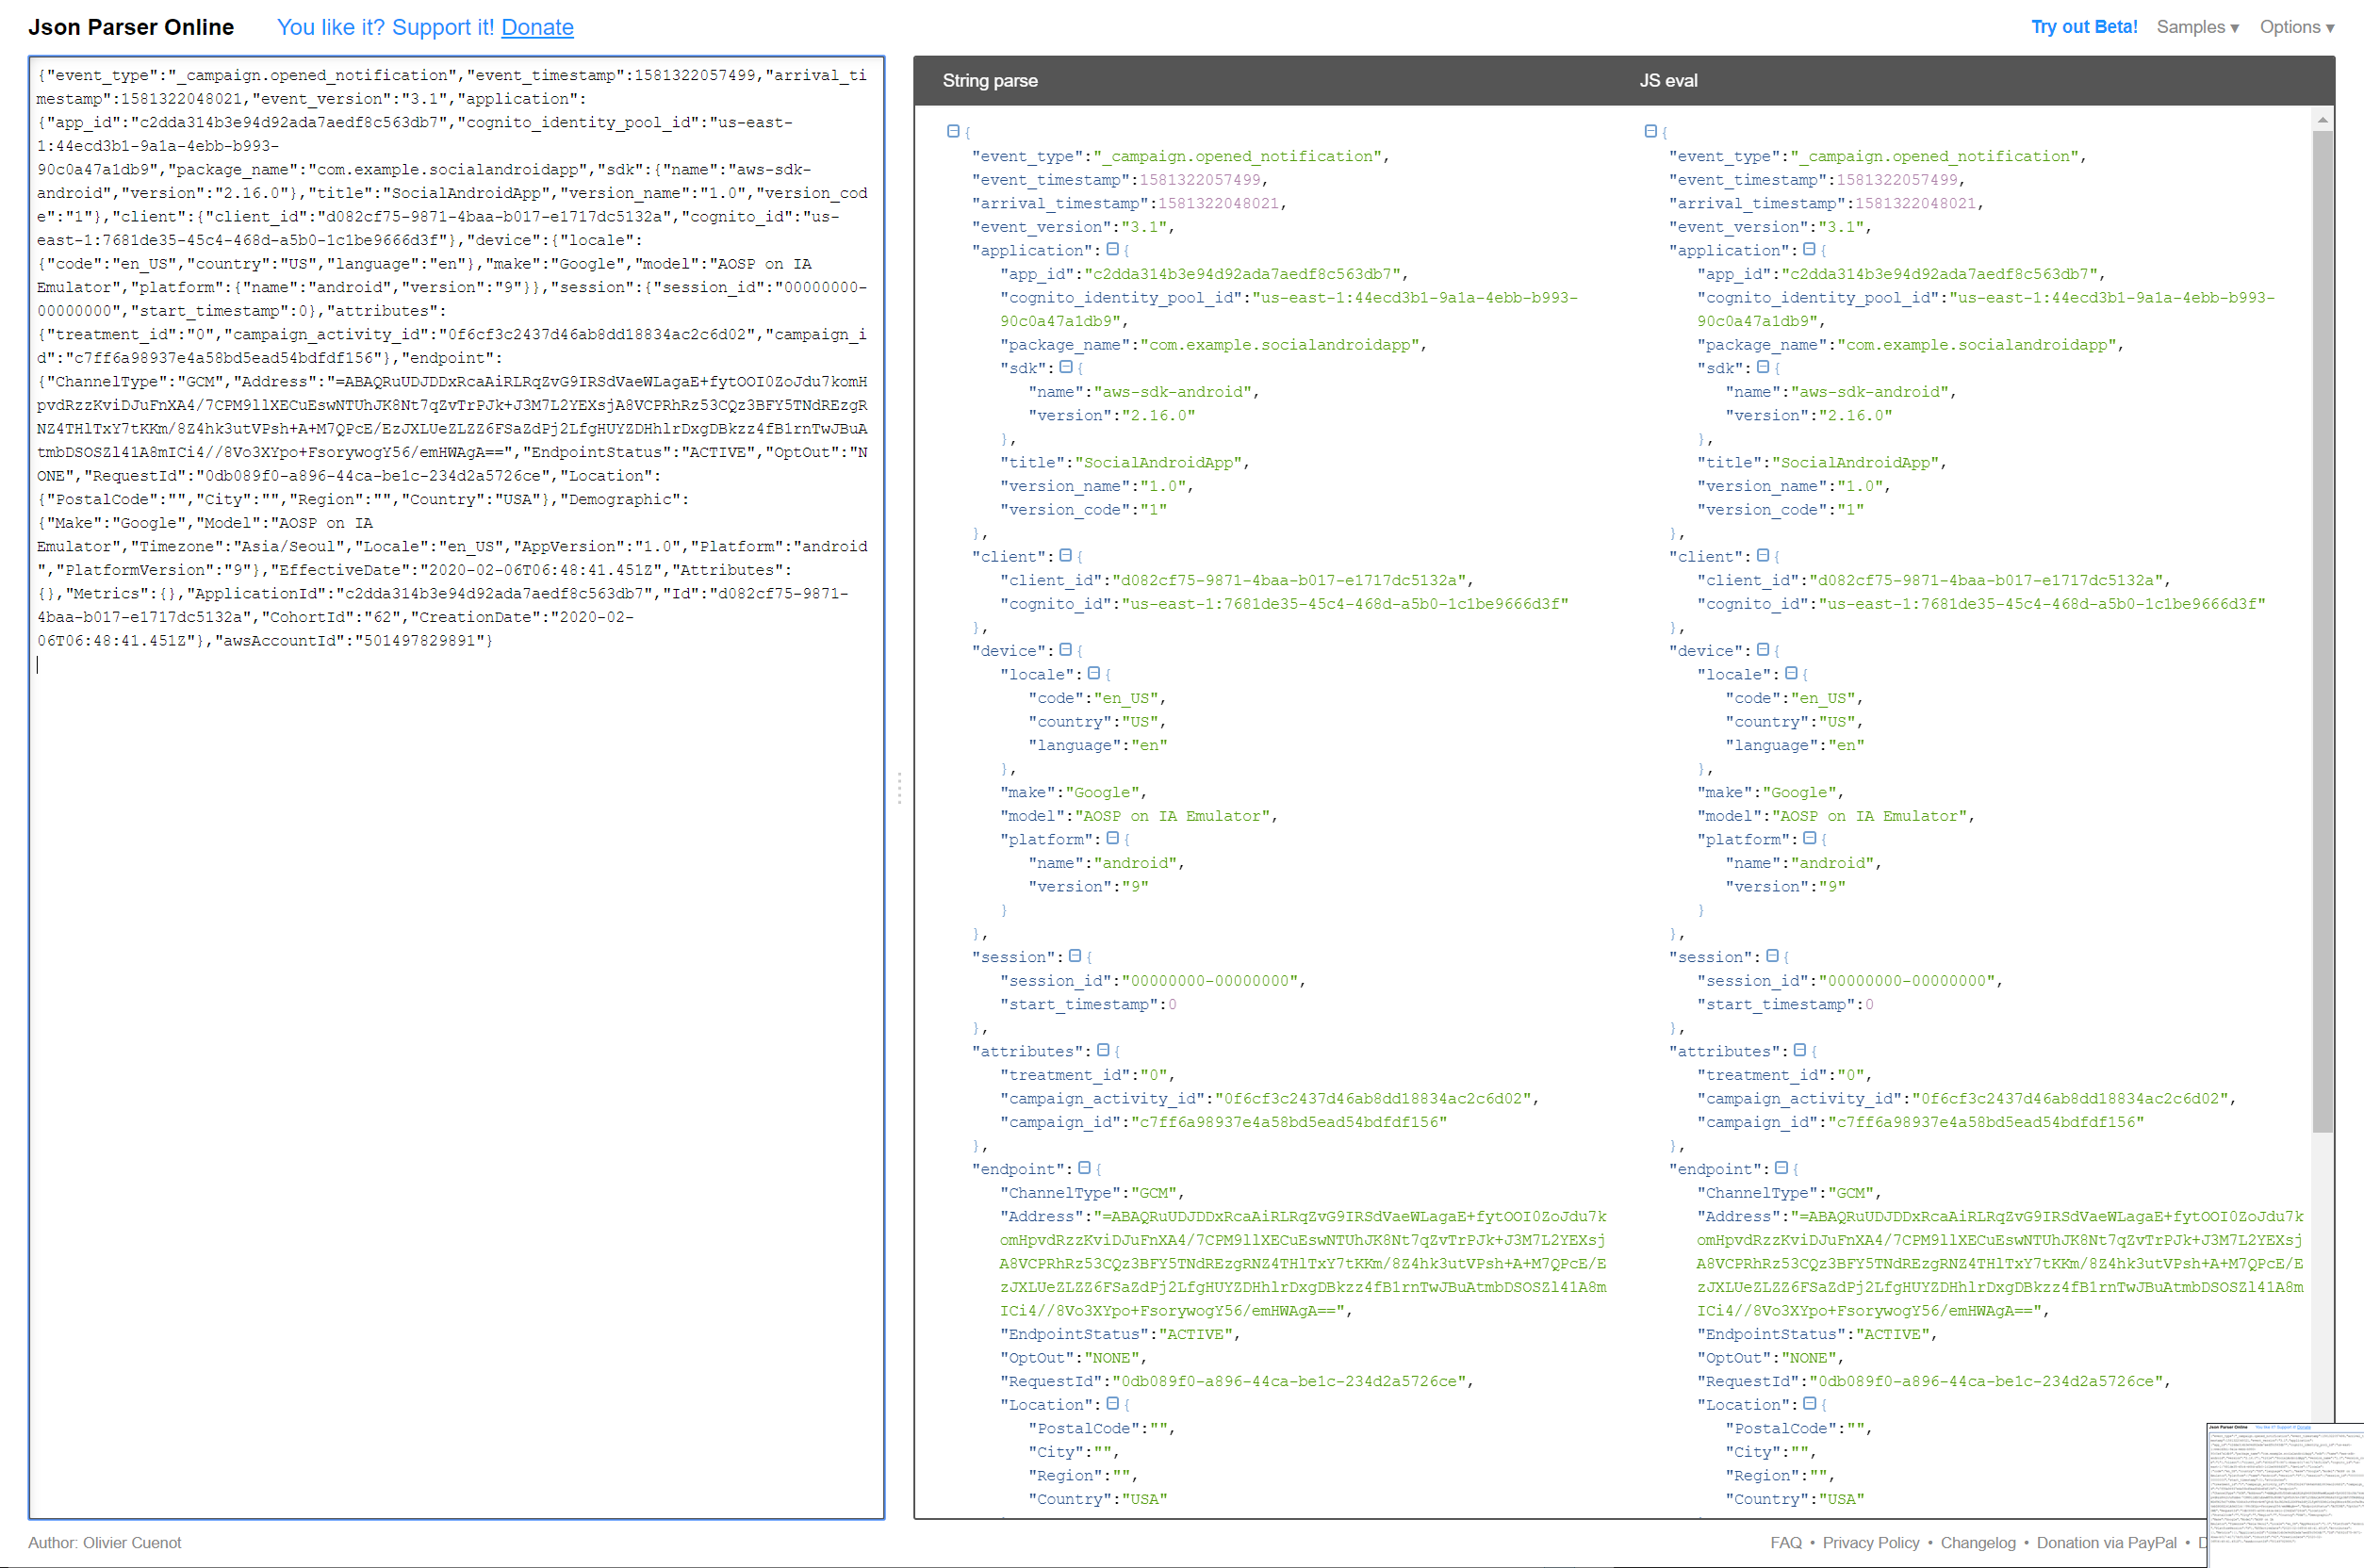This screenshot has height=1568, width=2364.
Task: Collapse "device" node in String parse
Action: (x=1065, y=649)
